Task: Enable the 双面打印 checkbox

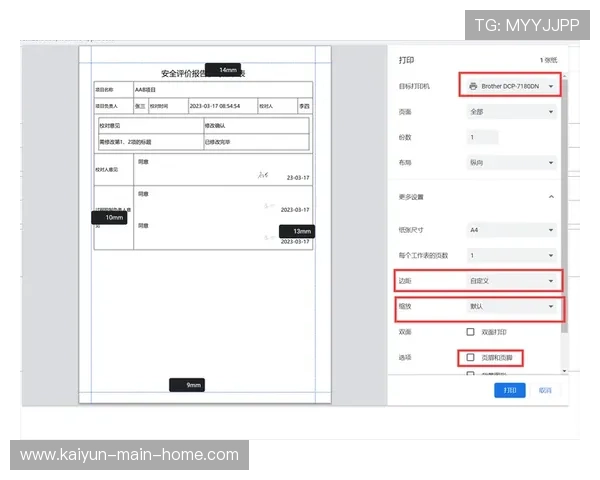Action: tap(471, 331)
